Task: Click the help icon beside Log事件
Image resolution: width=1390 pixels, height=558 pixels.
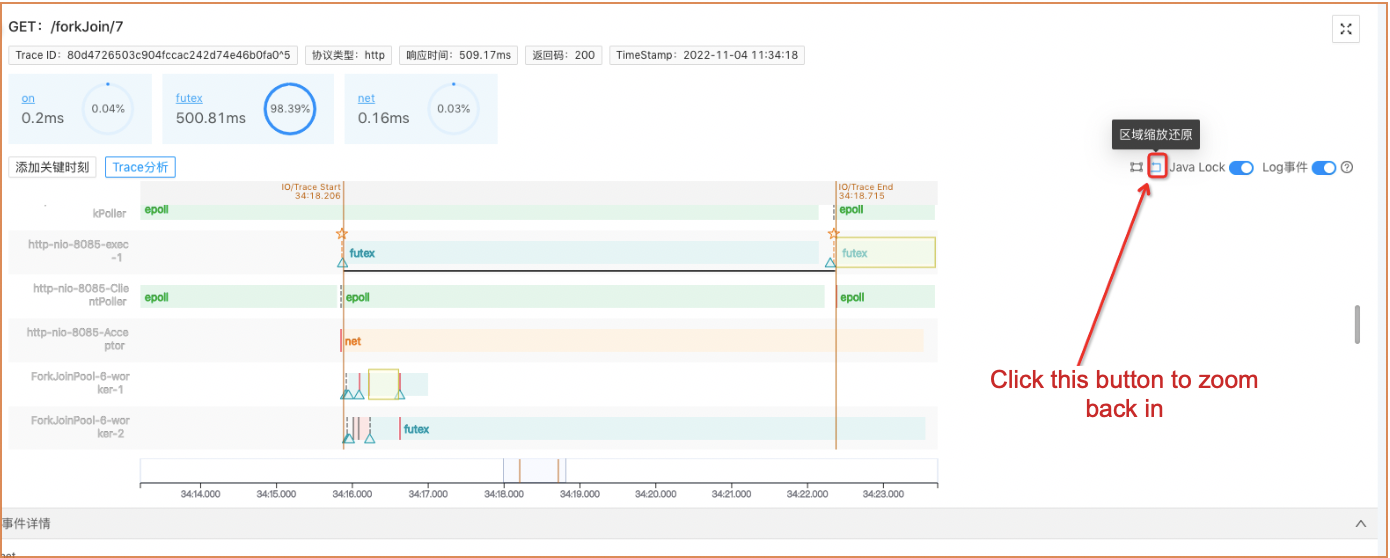Action: [1346, 167]
